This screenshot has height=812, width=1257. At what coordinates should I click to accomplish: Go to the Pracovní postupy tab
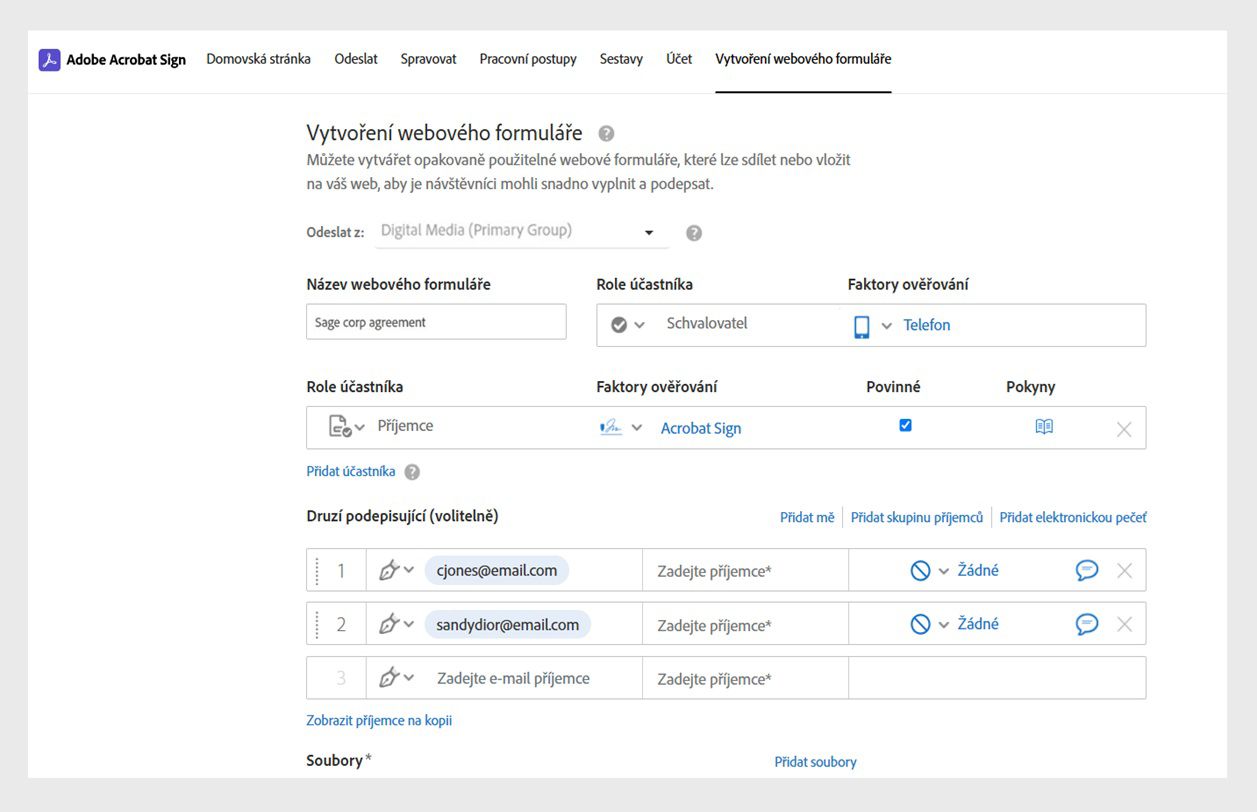[x=528, y=59]
